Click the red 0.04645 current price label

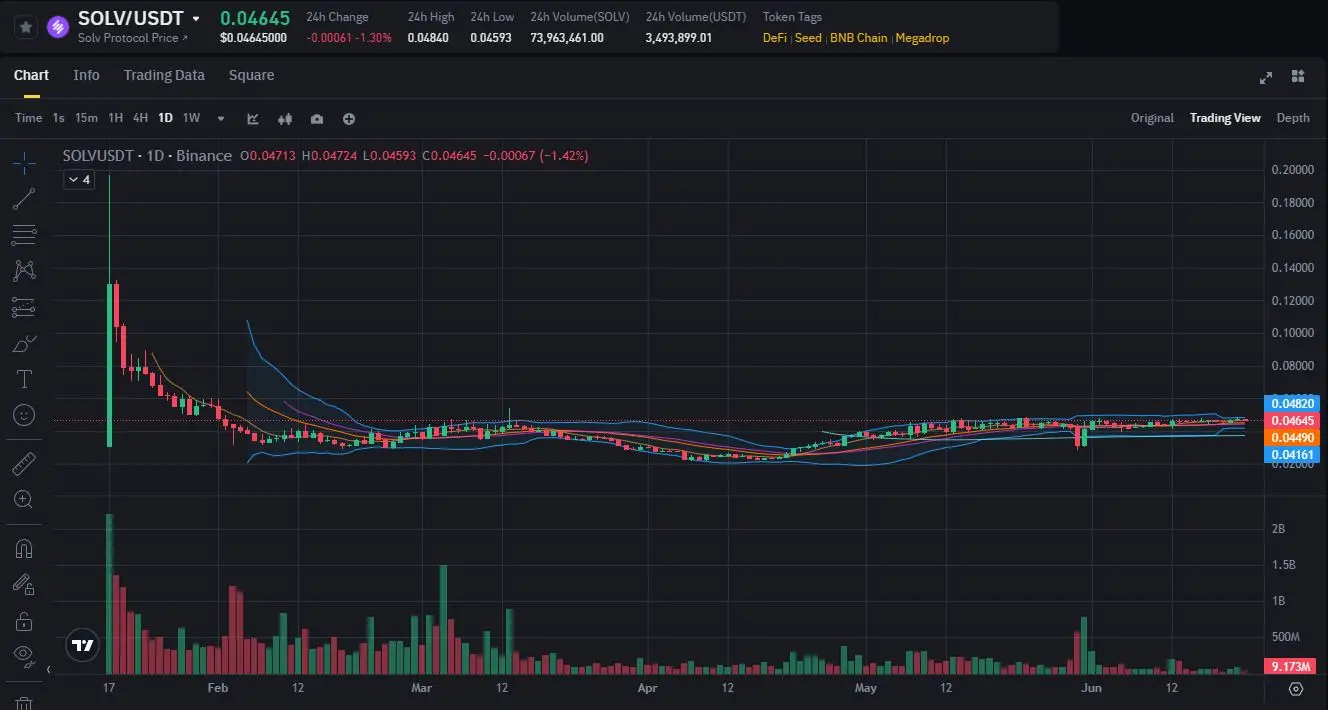pos(1293,421)
